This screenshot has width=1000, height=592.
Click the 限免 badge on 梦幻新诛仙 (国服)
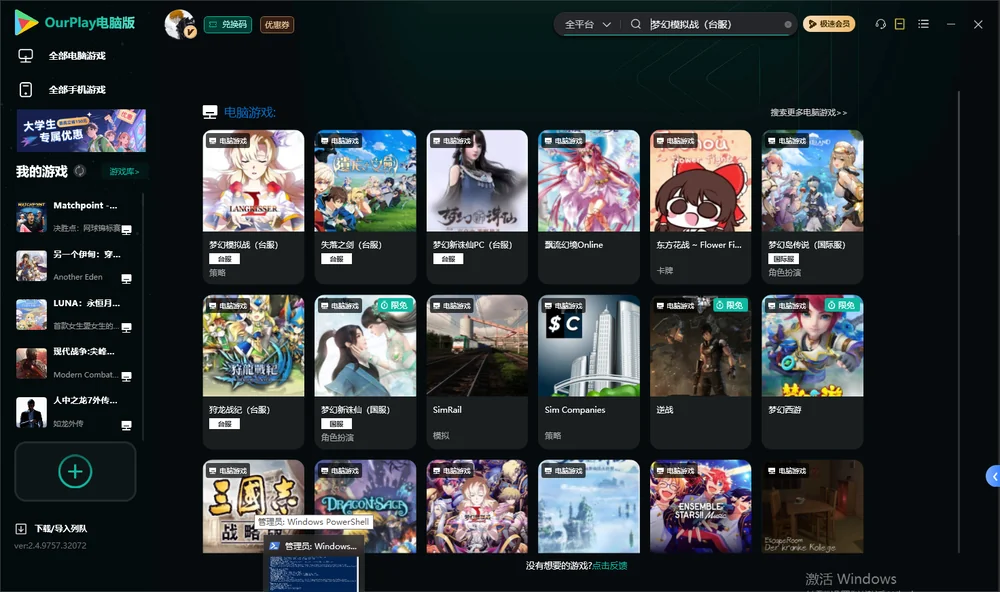[x=393, y=306]
